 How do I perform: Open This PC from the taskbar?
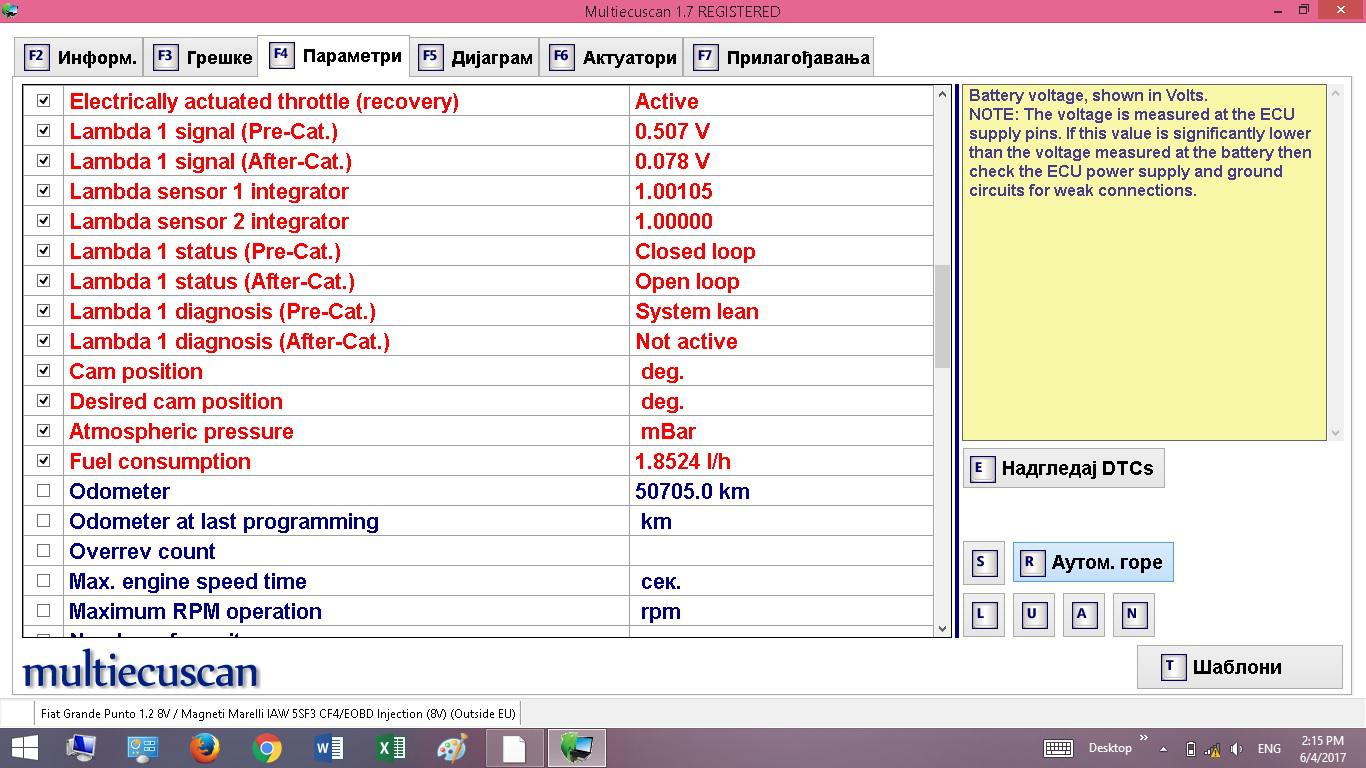[x=81, y=748]
